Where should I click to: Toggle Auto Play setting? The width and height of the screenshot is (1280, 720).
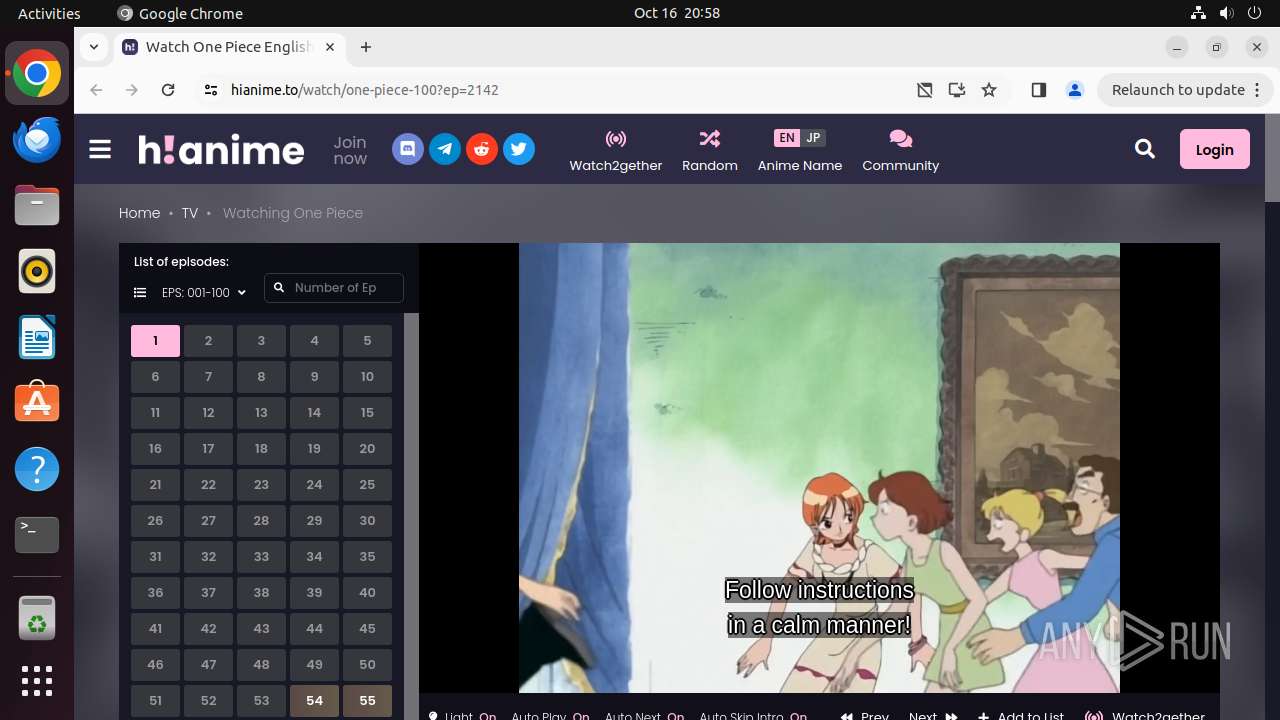[x=550, y=715]
